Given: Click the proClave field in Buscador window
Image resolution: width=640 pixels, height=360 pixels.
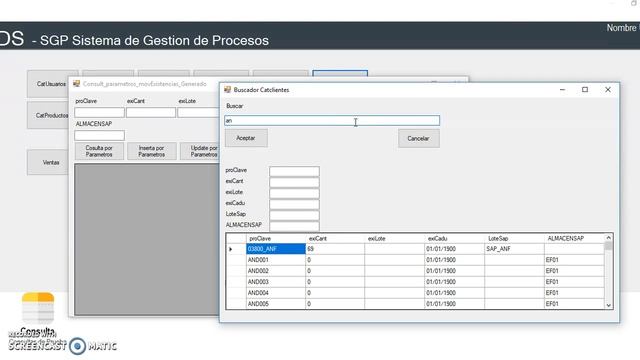Looking at the screenshot, I should [x=294, y=171].
